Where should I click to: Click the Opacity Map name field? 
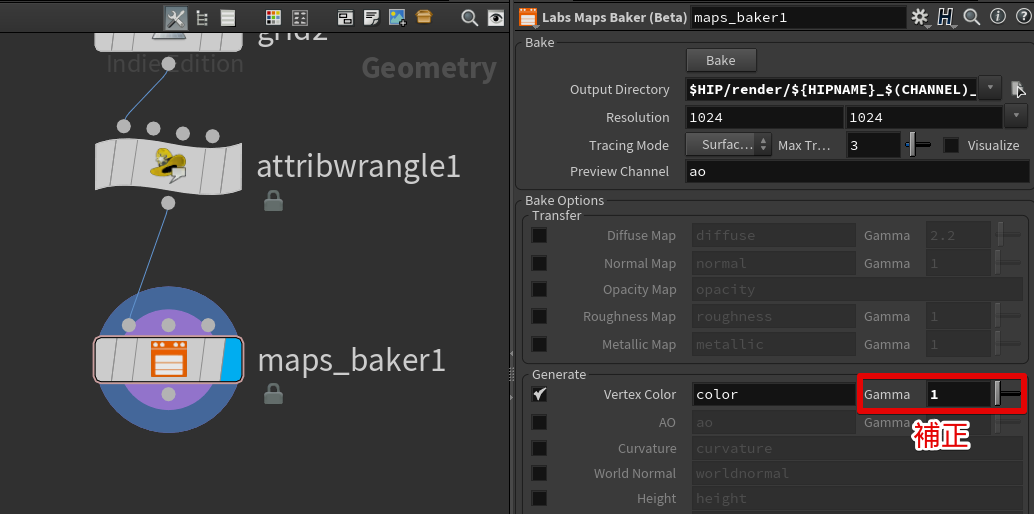pyautogui.click(x=857, y=290)
